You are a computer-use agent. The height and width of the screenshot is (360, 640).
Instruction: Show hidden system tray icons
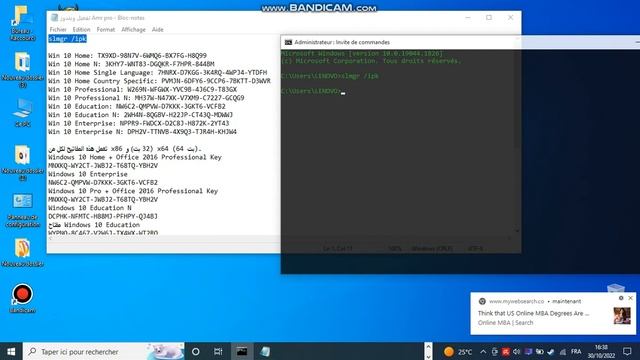coord(483,352)
